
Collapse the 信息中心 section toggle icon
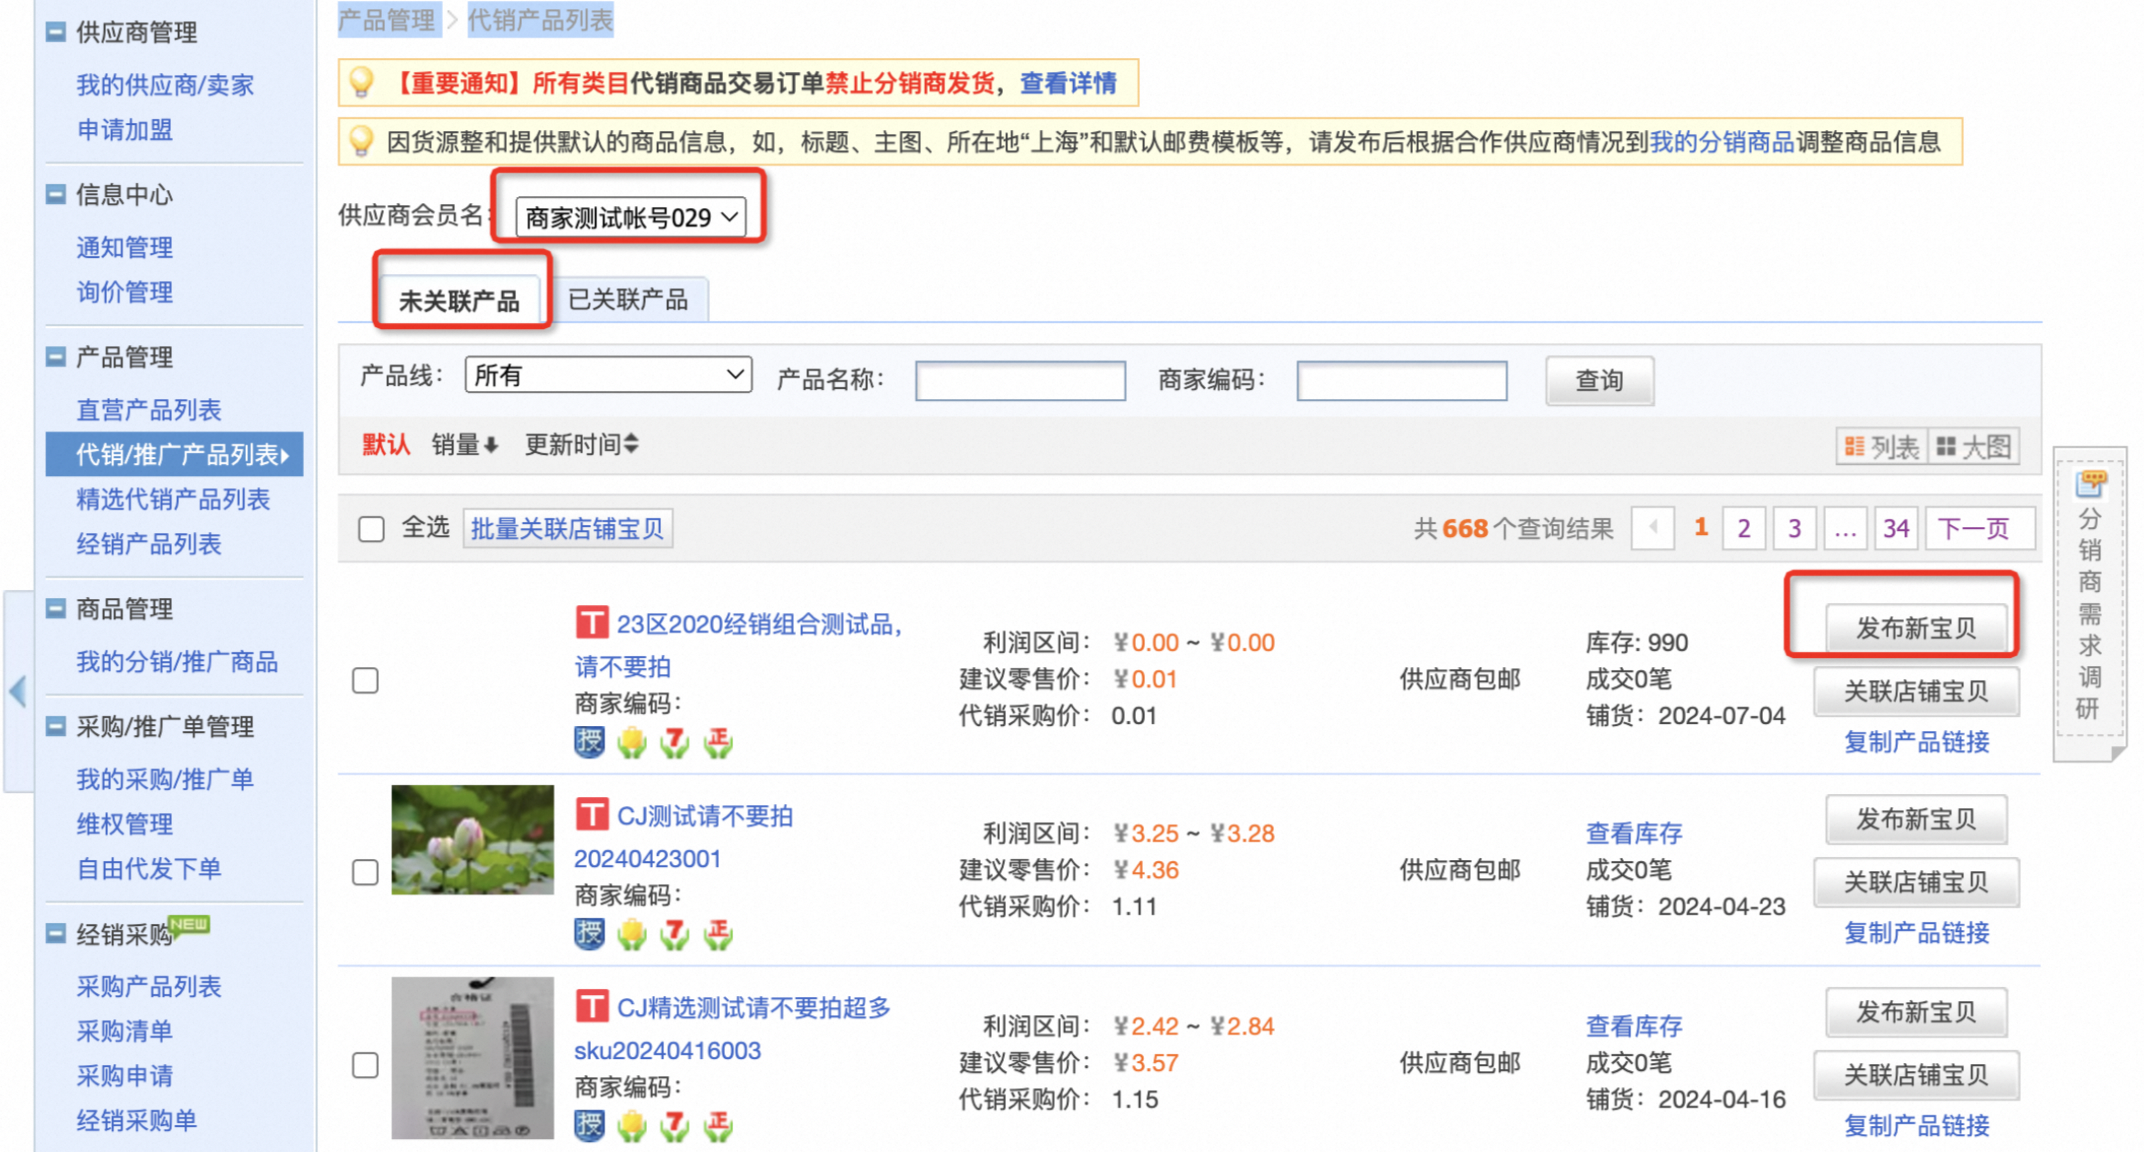pos(56,194)
